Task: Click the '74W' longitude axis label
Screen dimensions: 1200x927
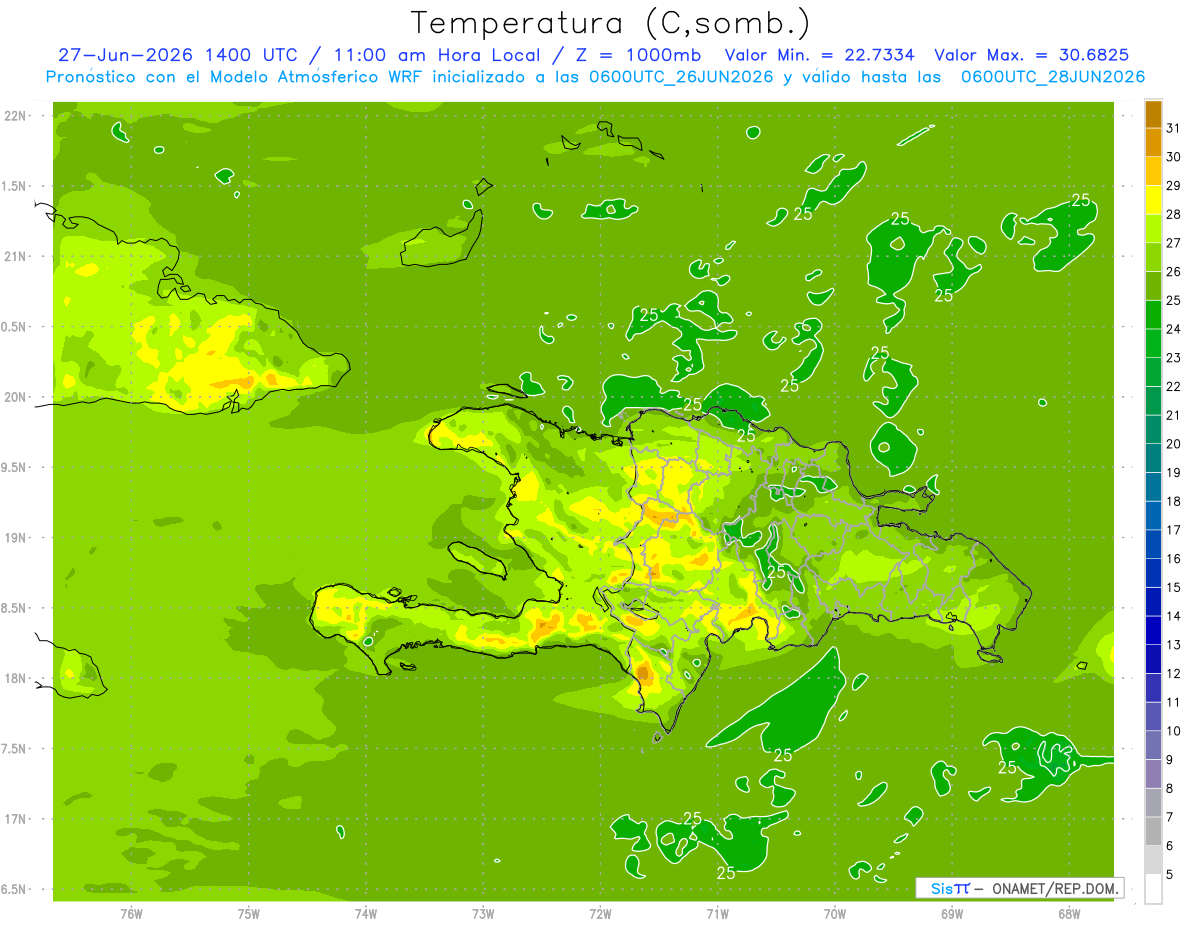Action: [366, 914]
